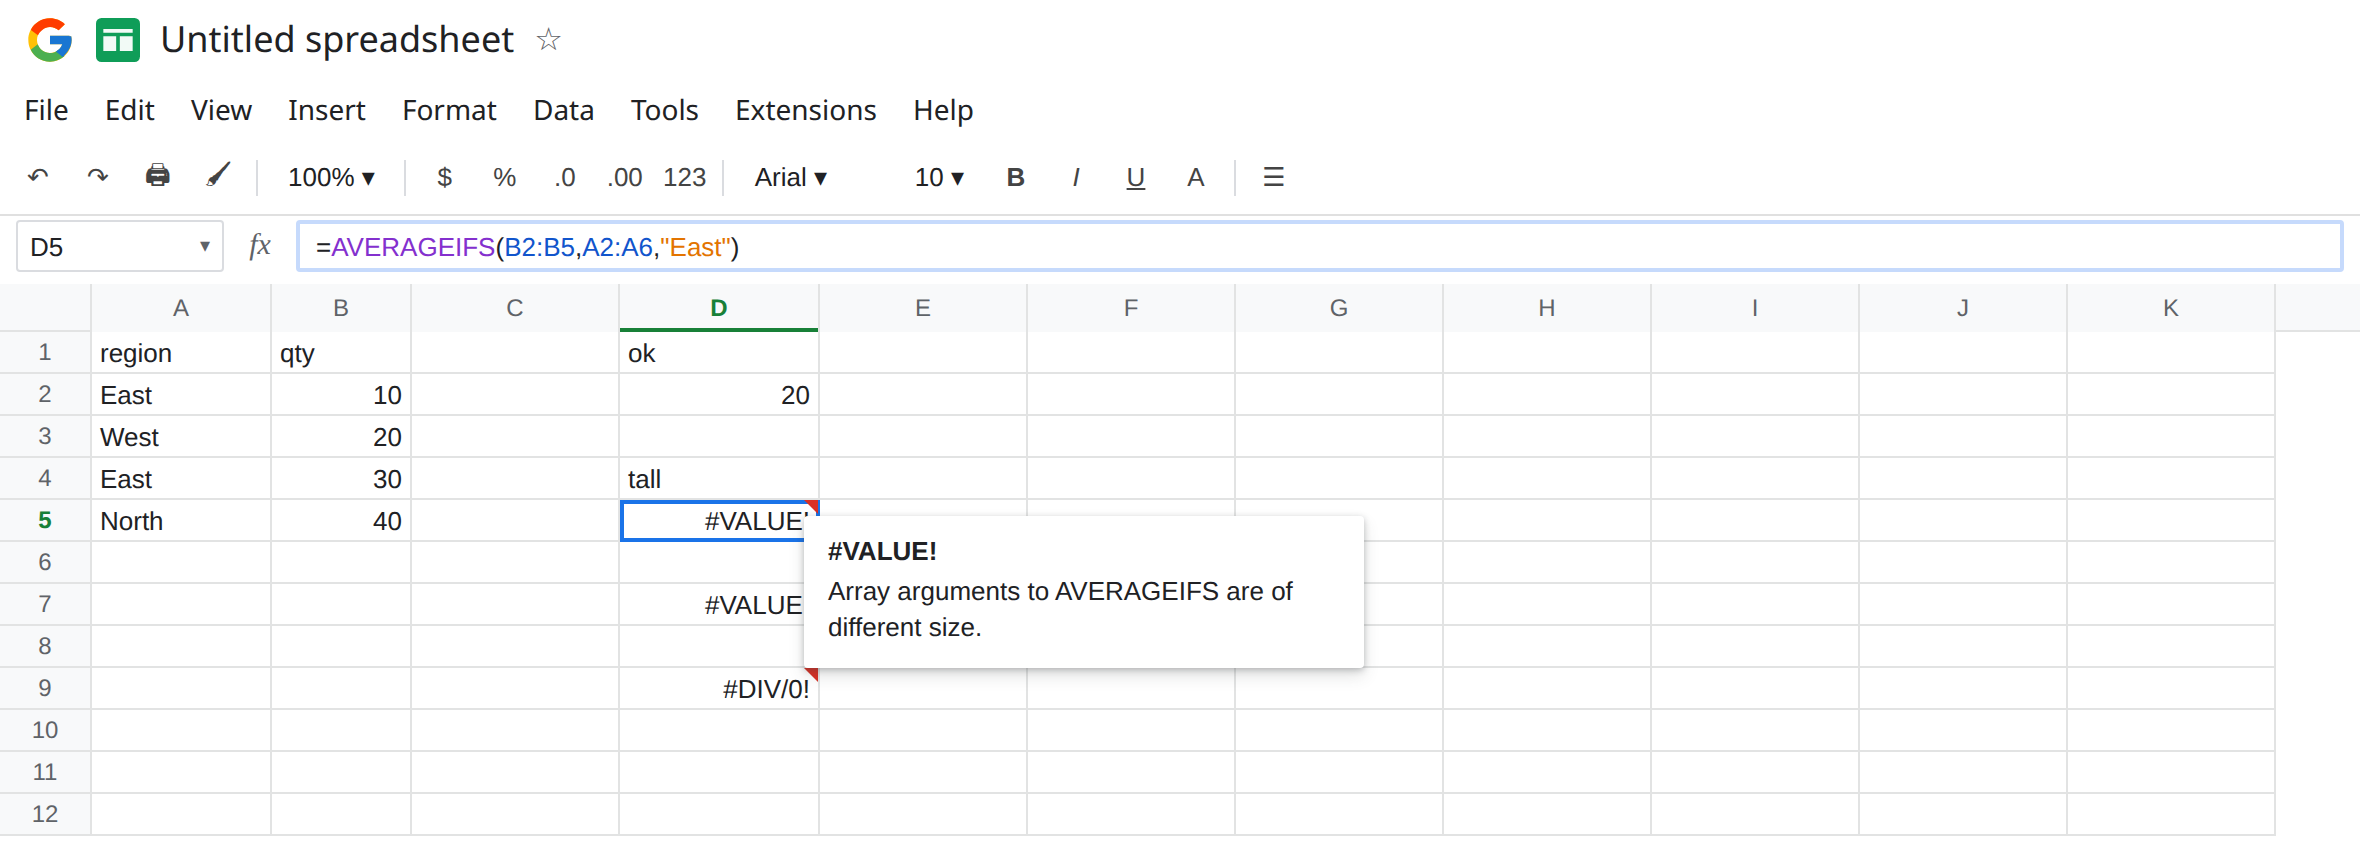Image resolution: width=2360 pixels, height=848 pixels.
Task: Select column A header
Action: click(x=181, y=308)
